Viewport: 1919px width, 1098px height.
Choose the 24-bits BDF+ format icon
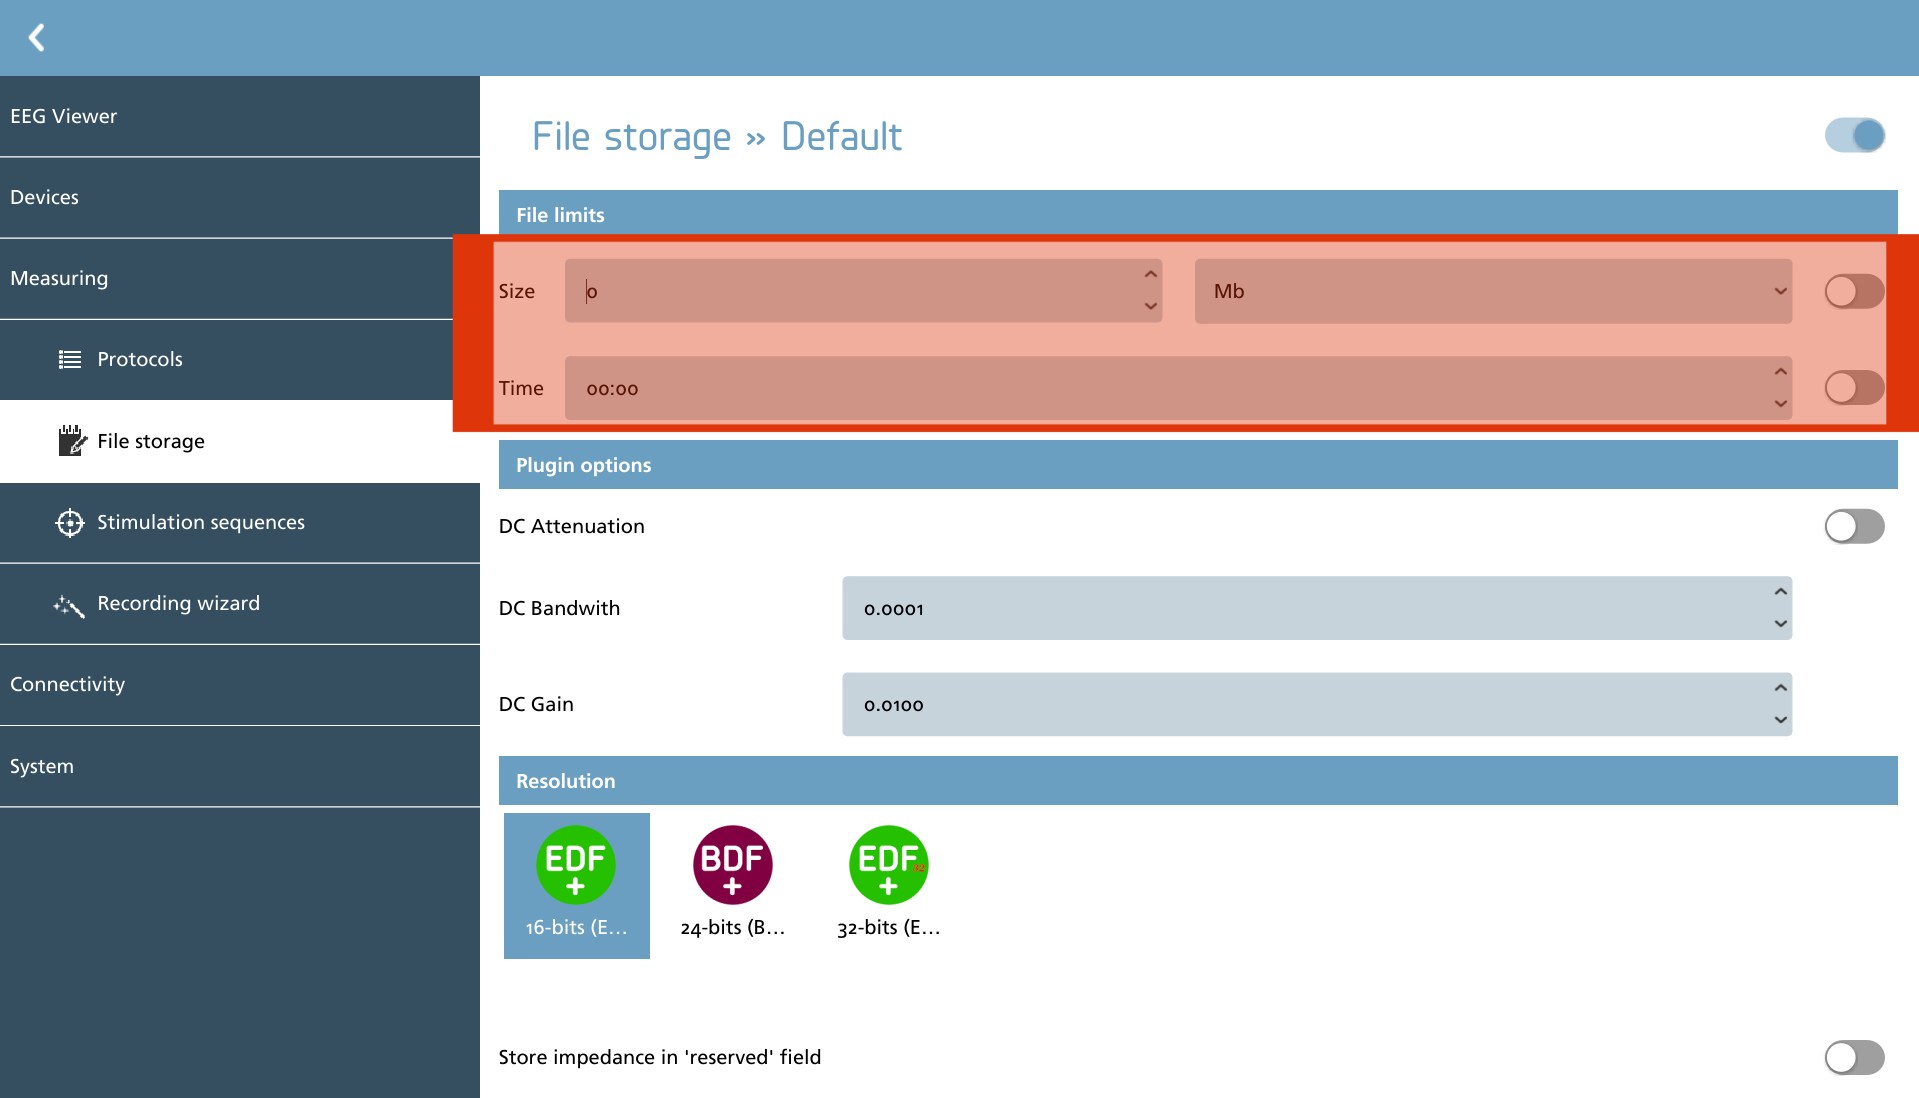tap(732, 864)
